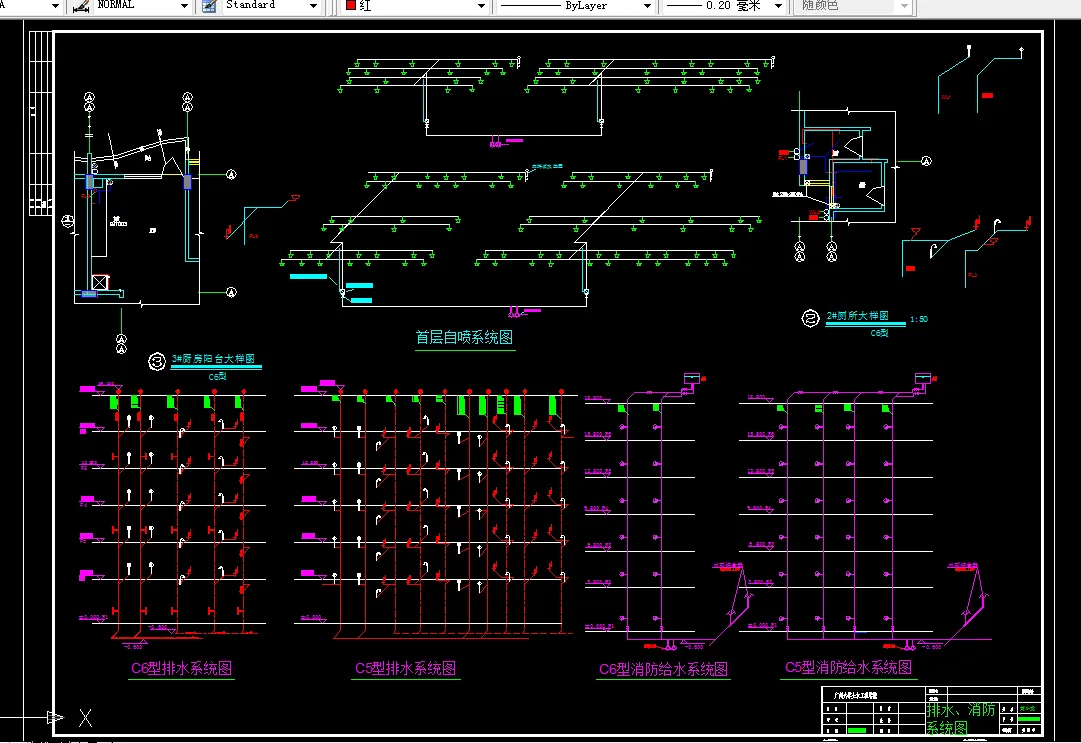The width and height of the screenshot is (1081, 743).
Task: Click the circled number 3 detail marker
Action: (157, 361)
